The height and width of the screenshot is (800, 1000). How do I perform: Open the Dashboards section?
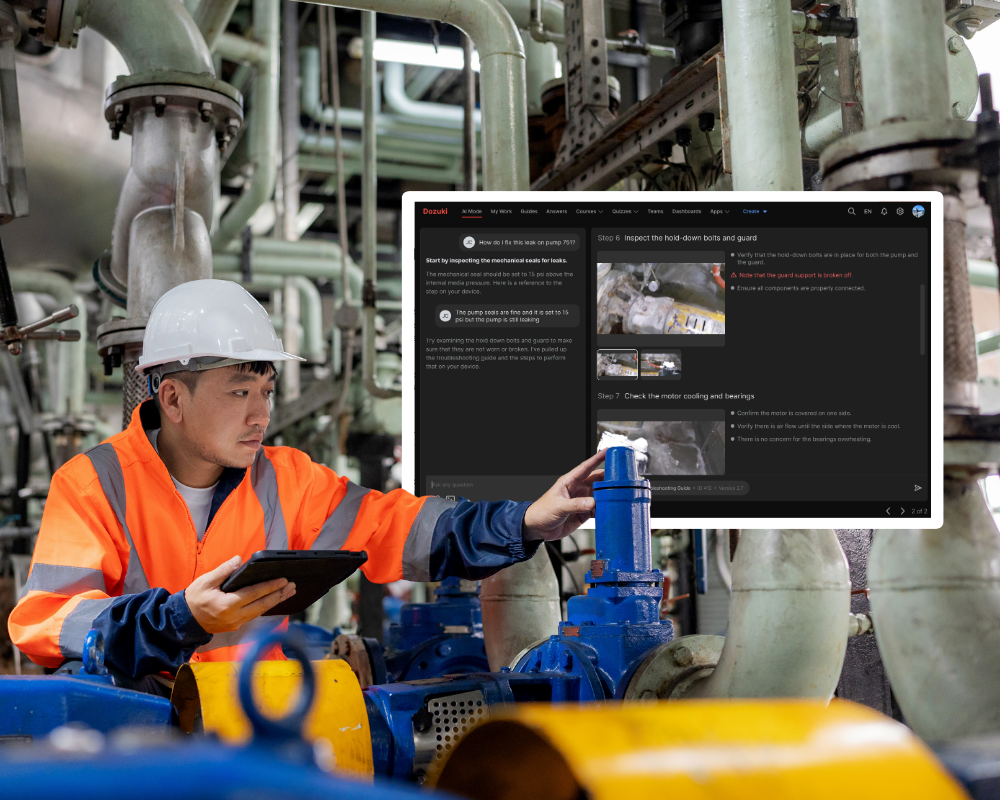pos(687,211)
